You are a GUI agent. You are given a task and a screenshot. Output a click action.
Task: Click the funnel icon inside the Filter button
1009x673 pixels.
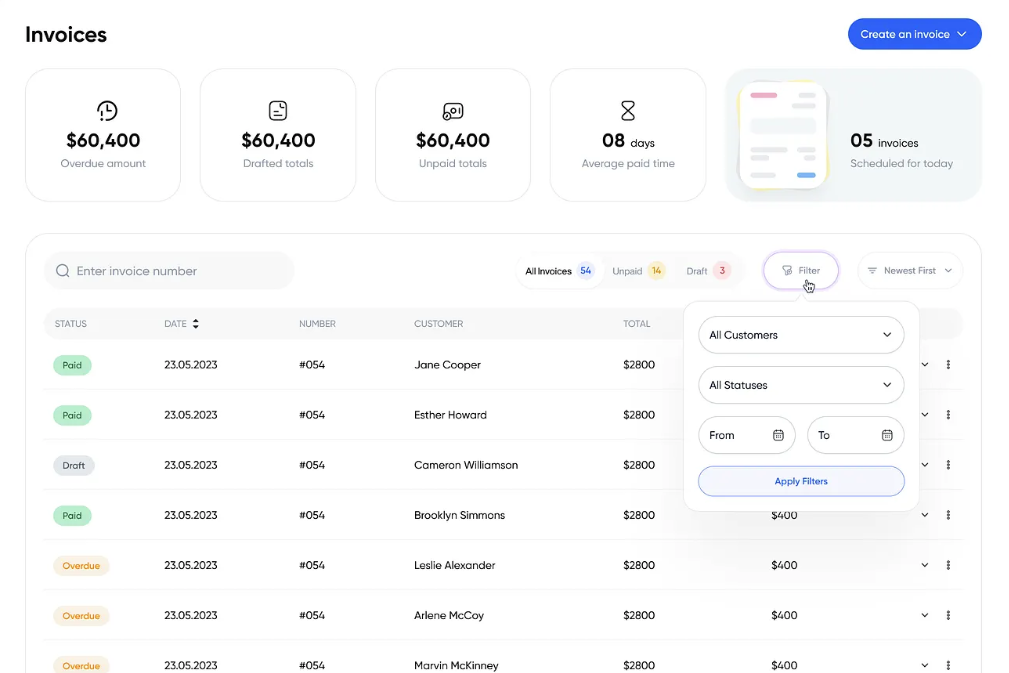pyautogui.click(x=789, y=270)
